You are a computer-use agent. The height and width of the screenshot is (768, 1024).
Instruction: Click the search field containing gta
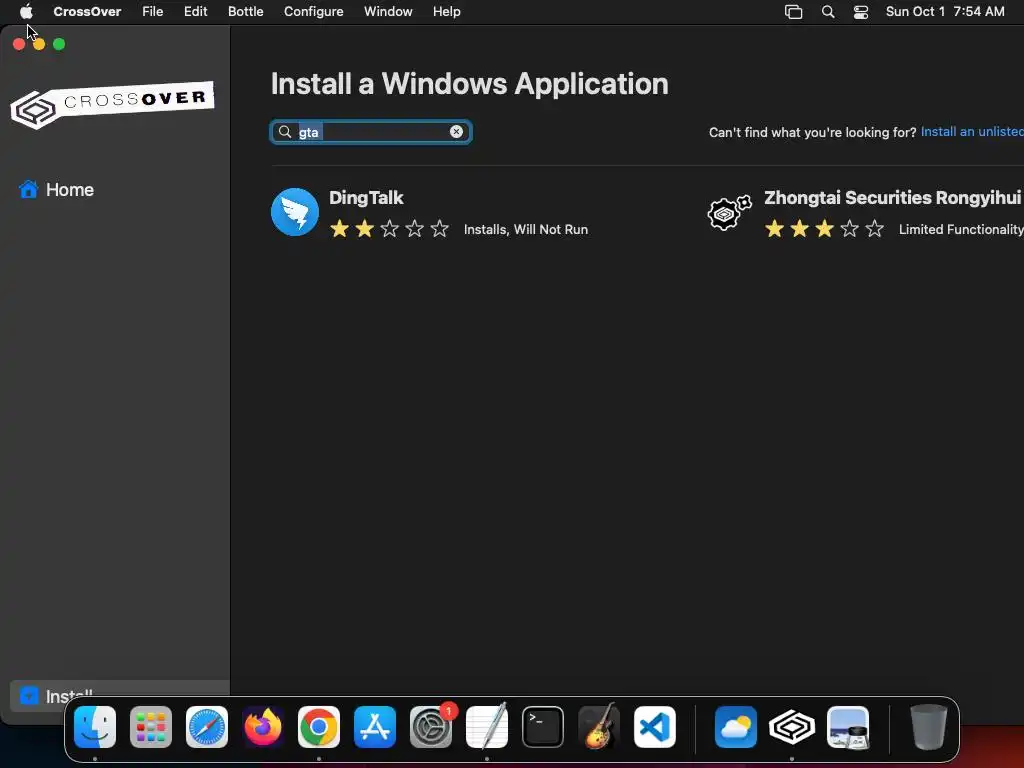tap(371, 132)
